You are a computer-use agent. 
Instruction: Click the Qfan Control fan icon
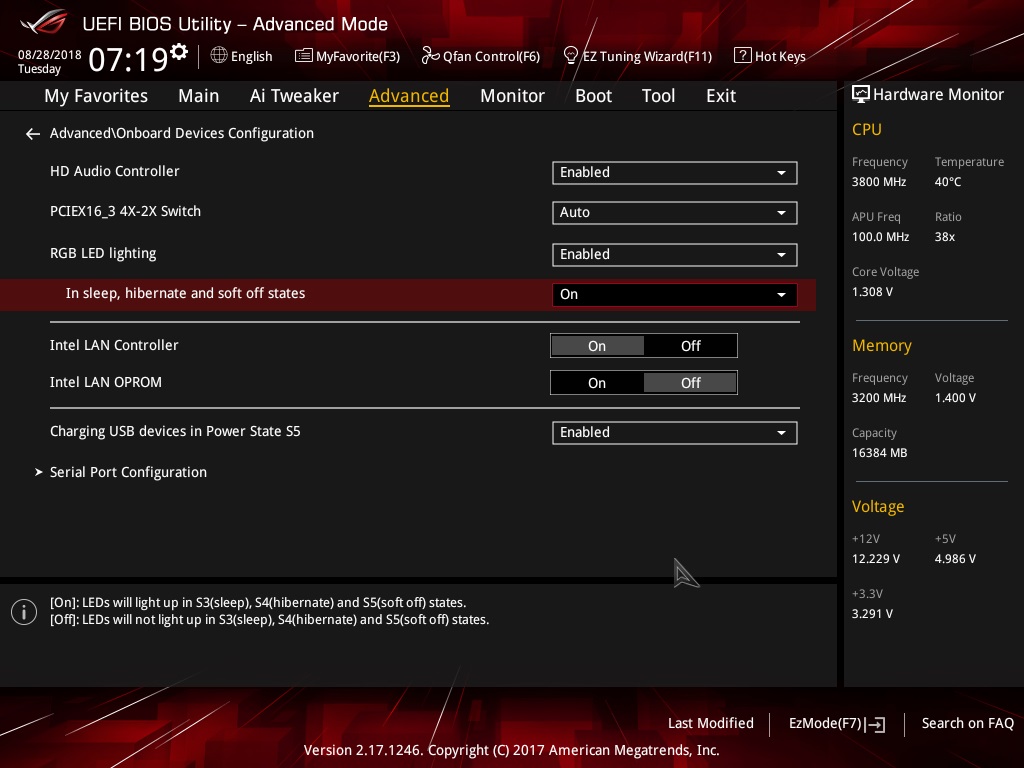coord(430,56)
